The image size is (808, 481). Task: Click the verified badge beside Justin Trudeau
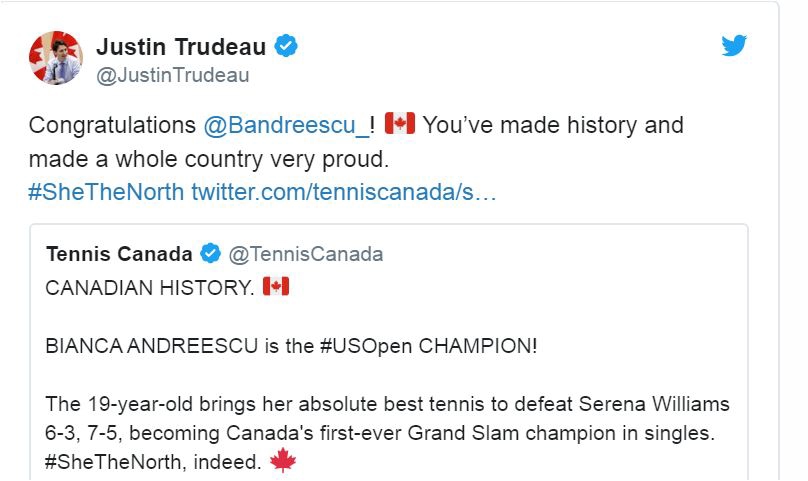coord(286,46)
